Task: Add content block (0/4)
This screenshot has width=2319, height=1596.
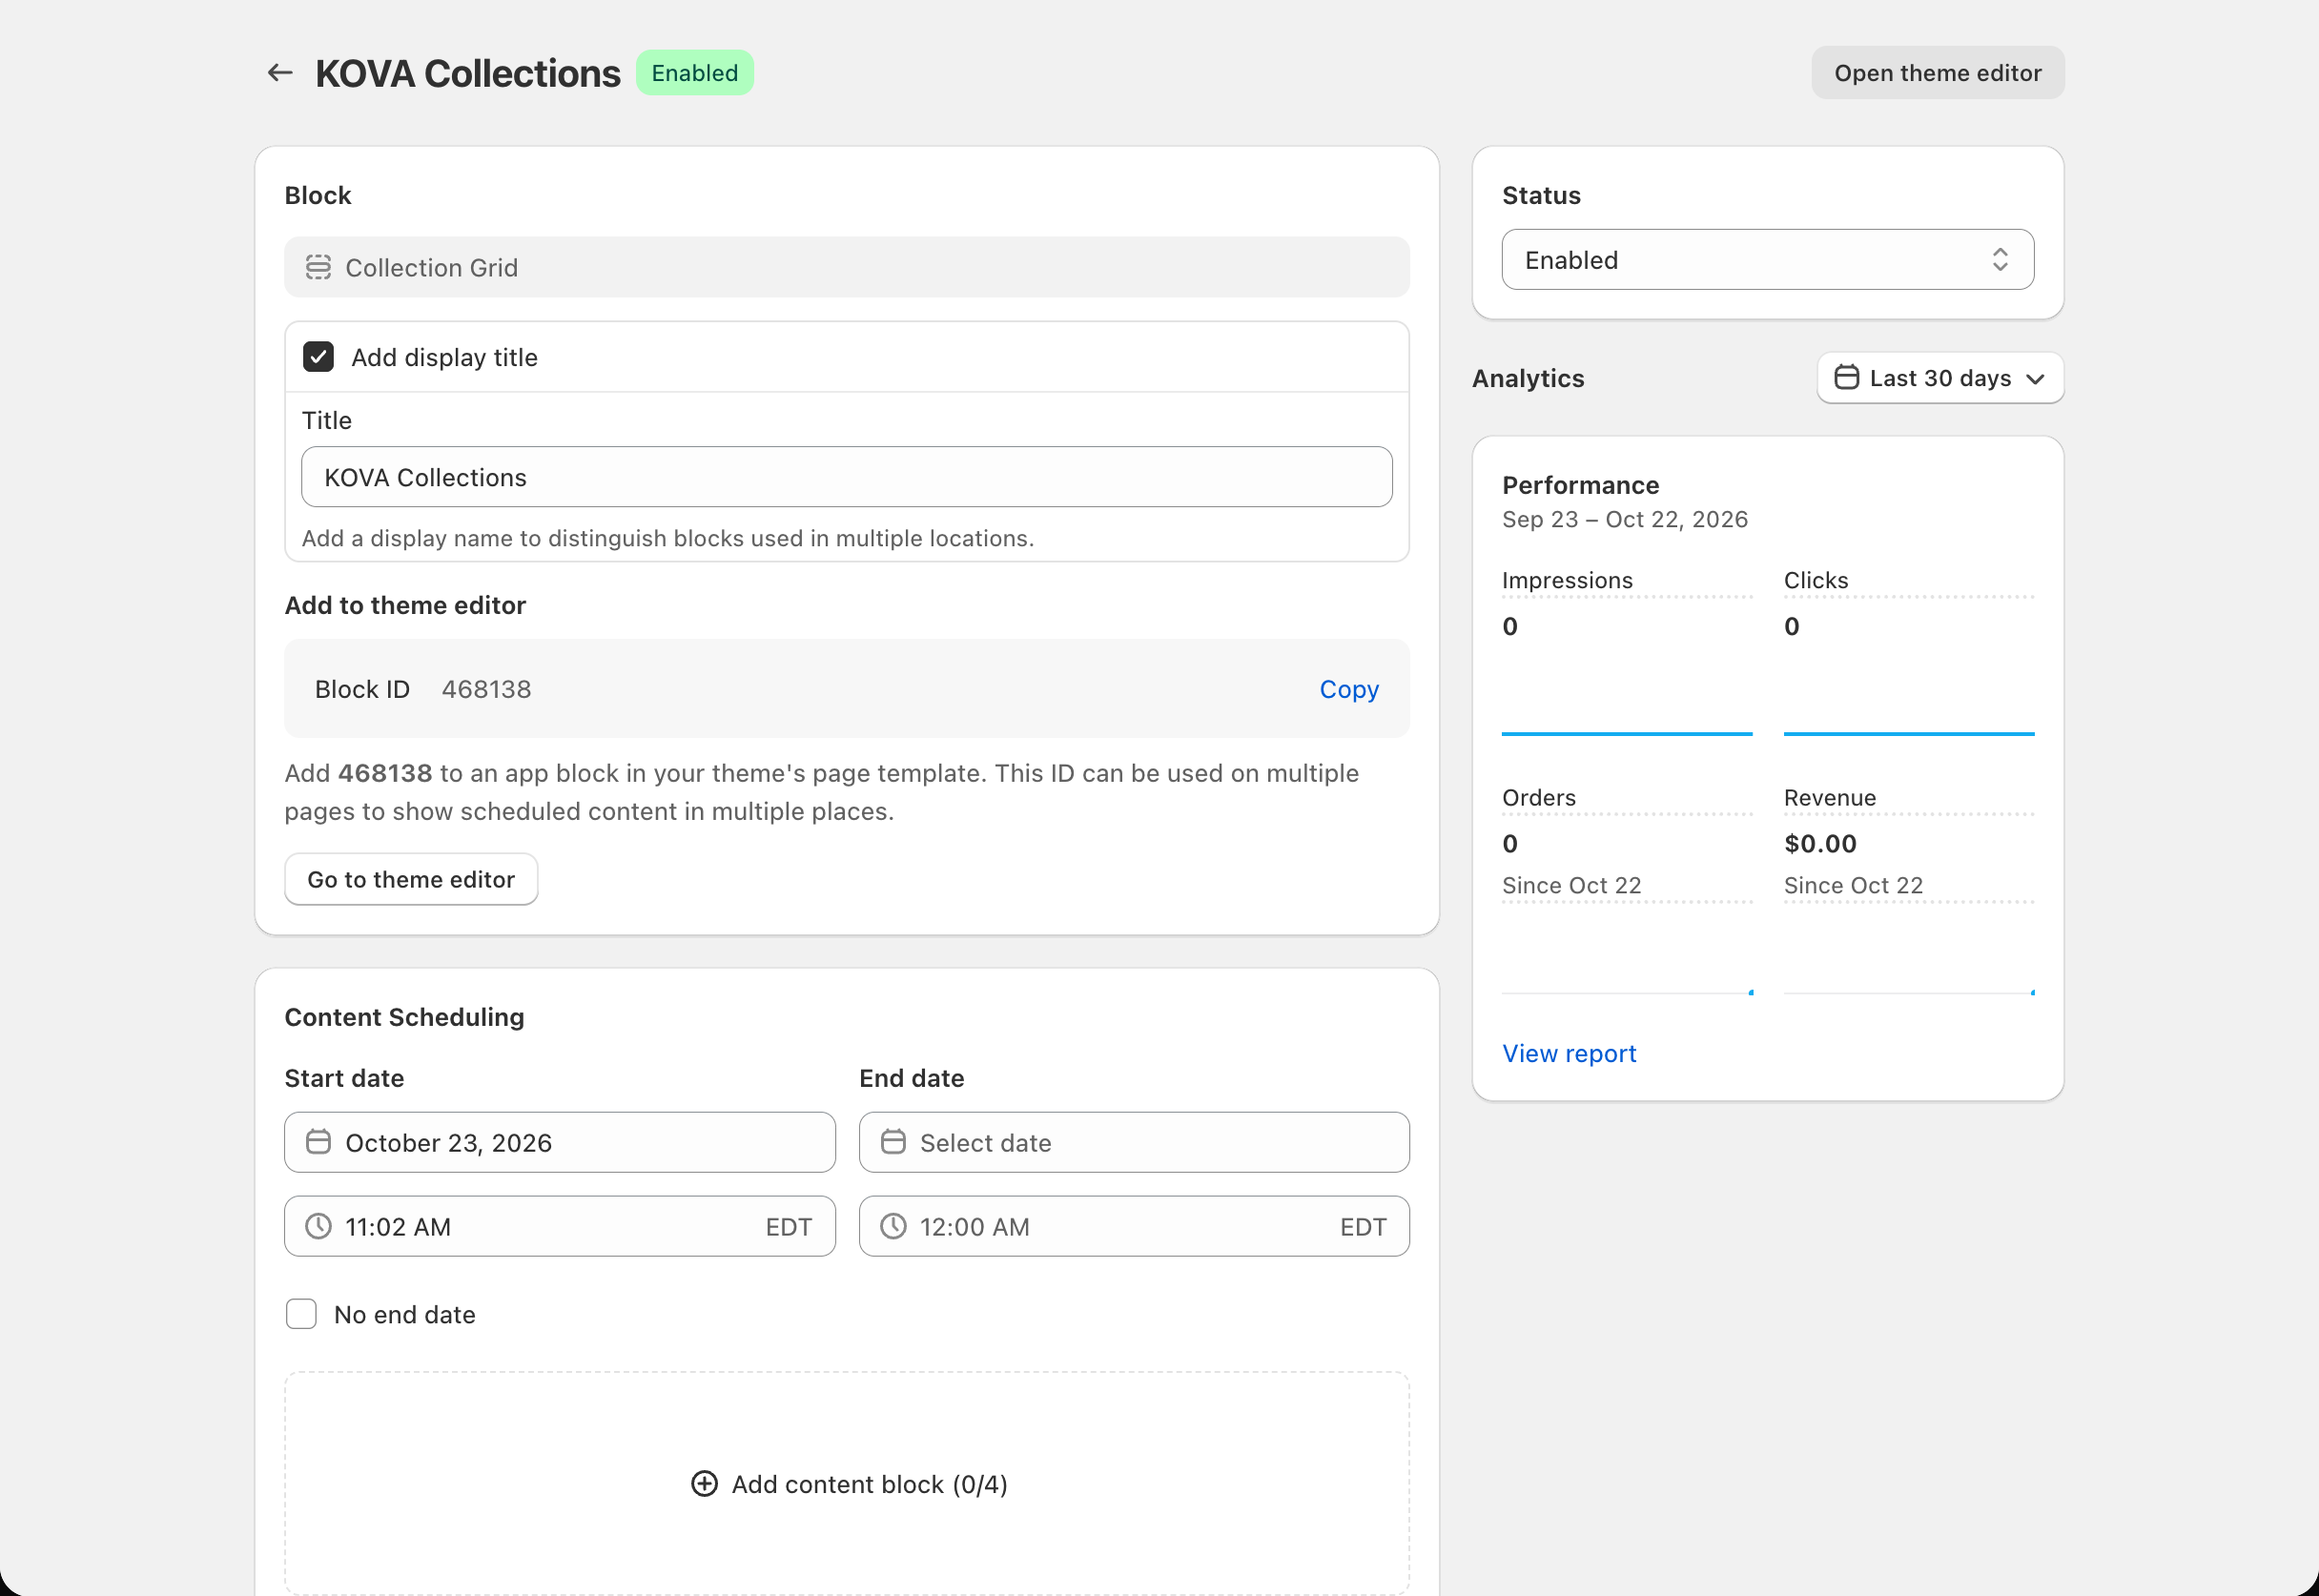Action: 847,1484
